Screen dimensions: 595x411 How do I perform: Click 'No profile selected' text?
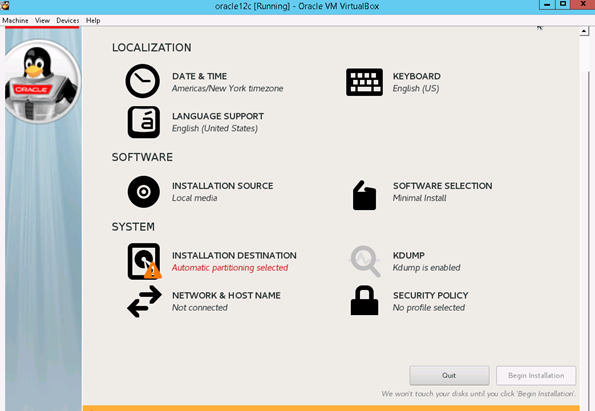pos(429,308)
